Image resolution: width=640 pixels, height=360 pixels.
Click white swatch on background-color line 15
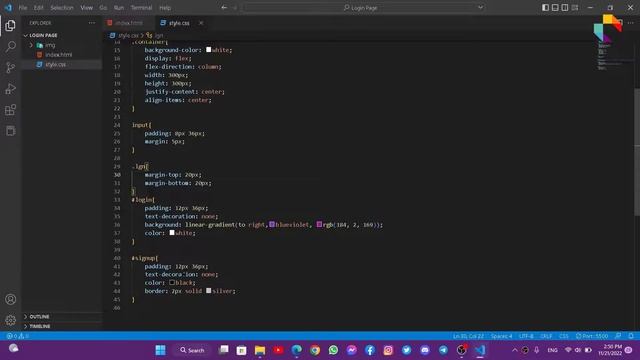209,49
